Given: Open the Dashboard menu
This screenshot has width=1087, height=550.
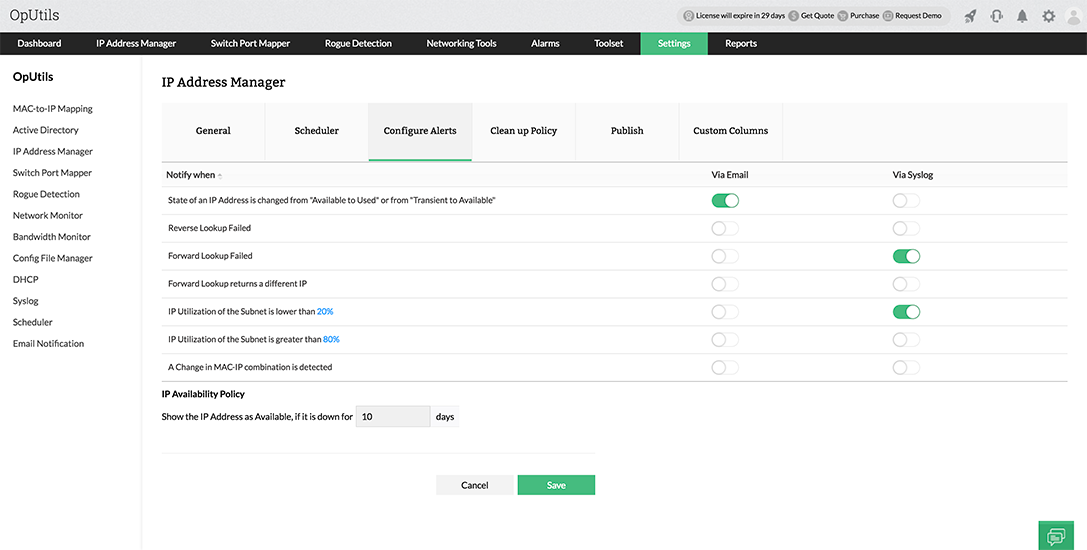Looking at the screenshot, I should (x=40, y=43).
